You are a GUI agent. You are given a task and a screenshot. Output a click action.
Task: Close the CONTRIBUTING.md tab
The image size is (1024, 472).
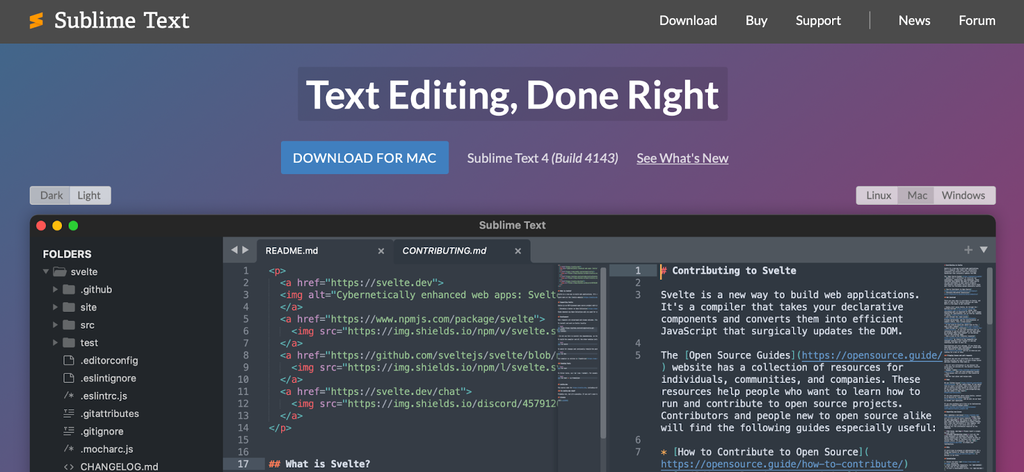click(518, 251)
